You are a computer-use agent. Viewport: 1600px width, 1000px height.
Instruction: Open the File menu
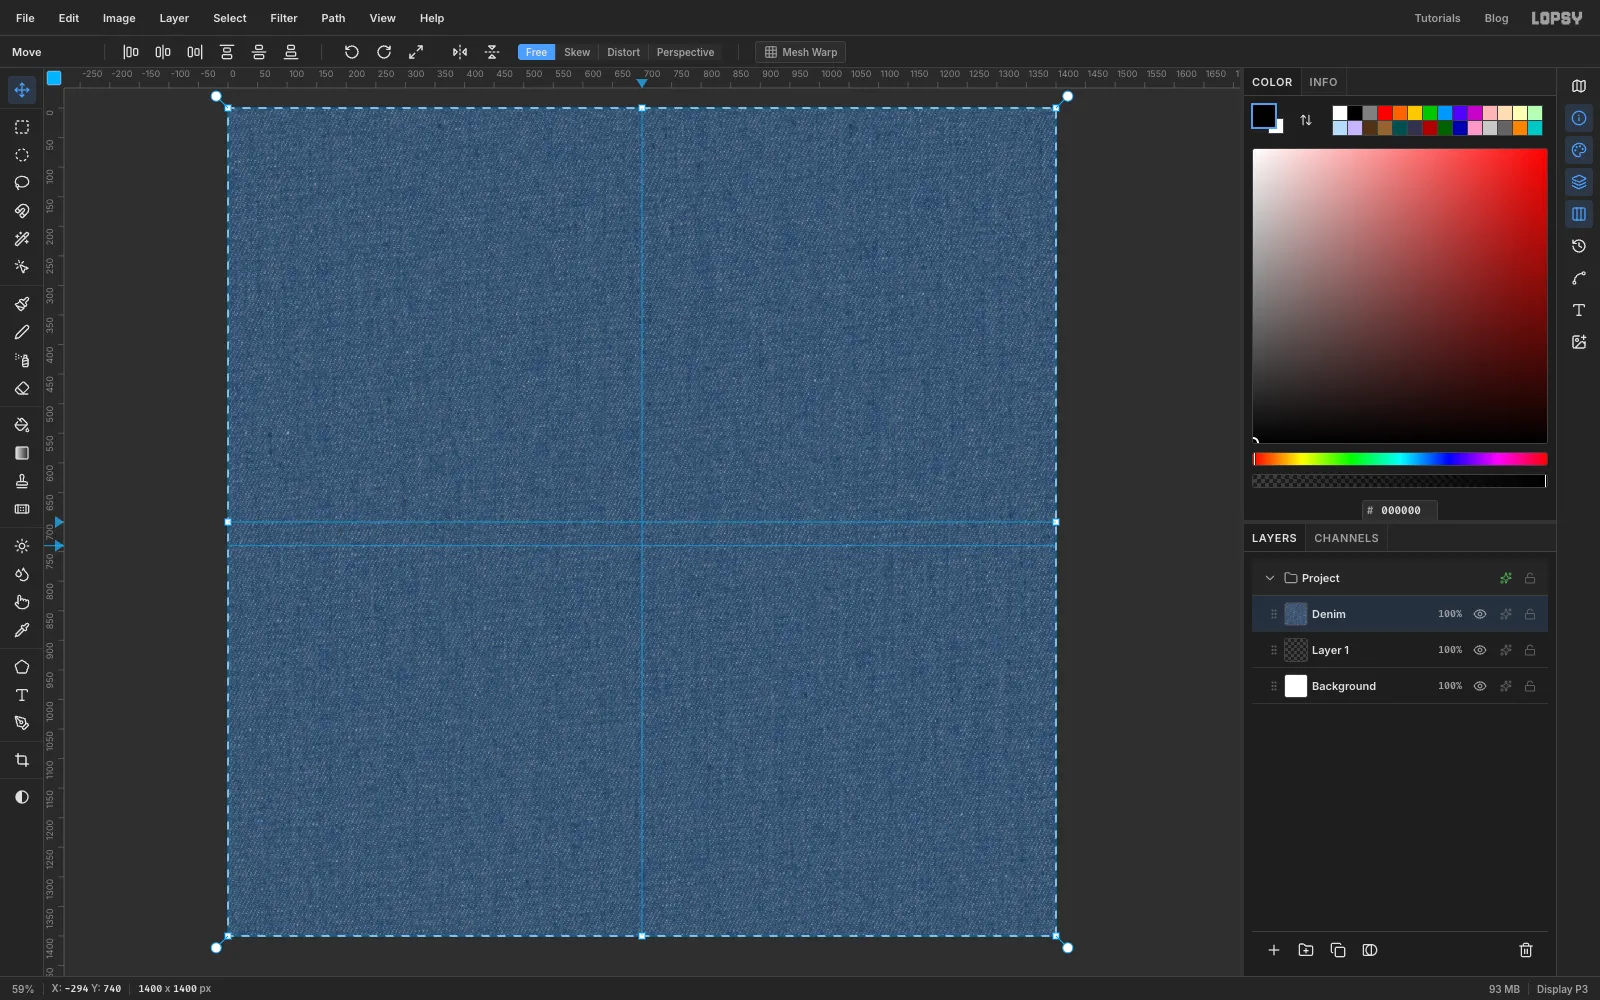coord(25,18)
